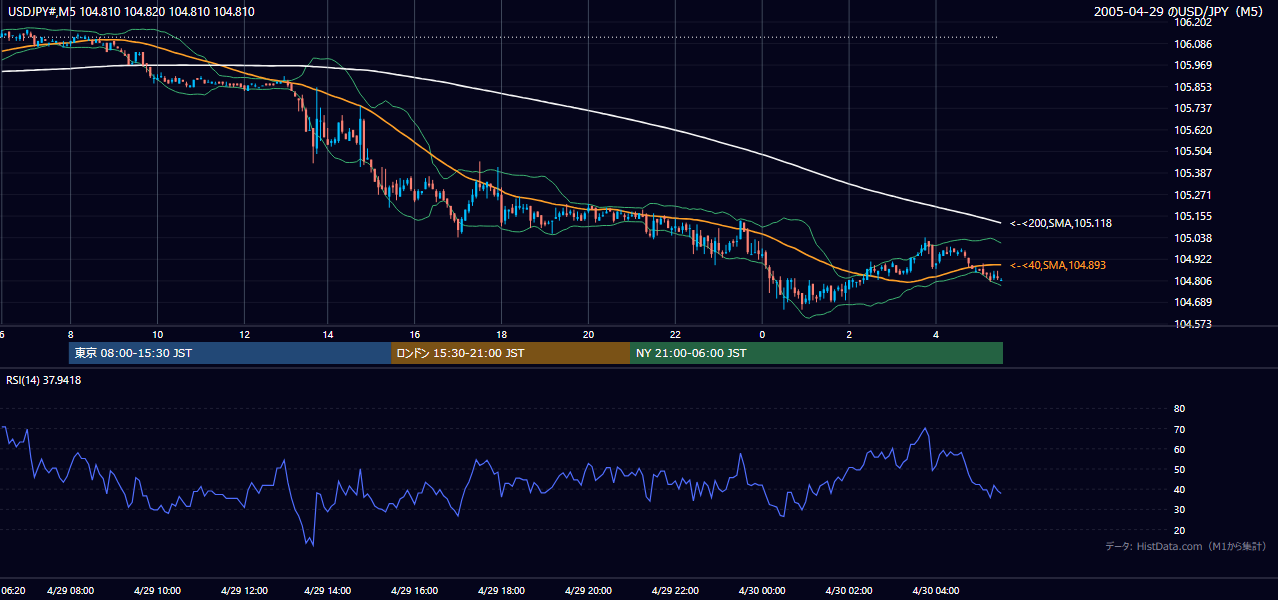
Task: Click the hour label 18 under the price chart
Action: (501, 335)
